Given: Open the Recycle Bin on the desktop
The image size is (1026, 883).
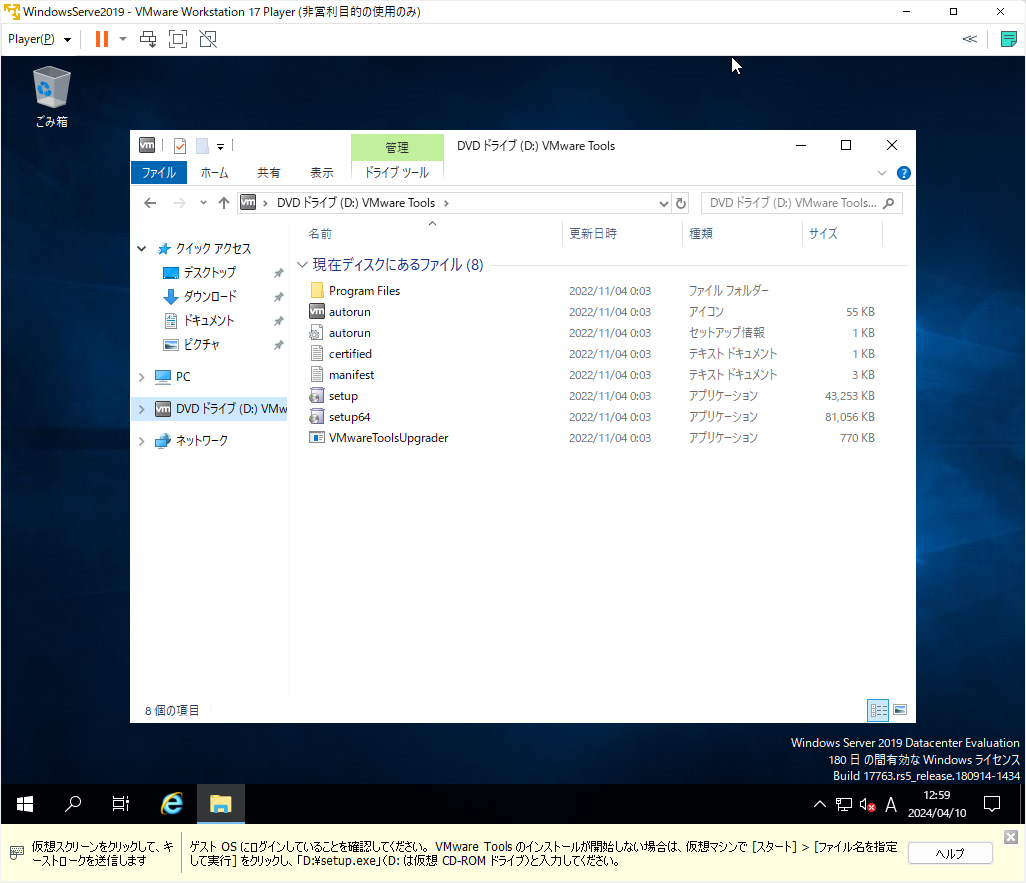Looking at the screenshot, I should (x=51, y=97).
